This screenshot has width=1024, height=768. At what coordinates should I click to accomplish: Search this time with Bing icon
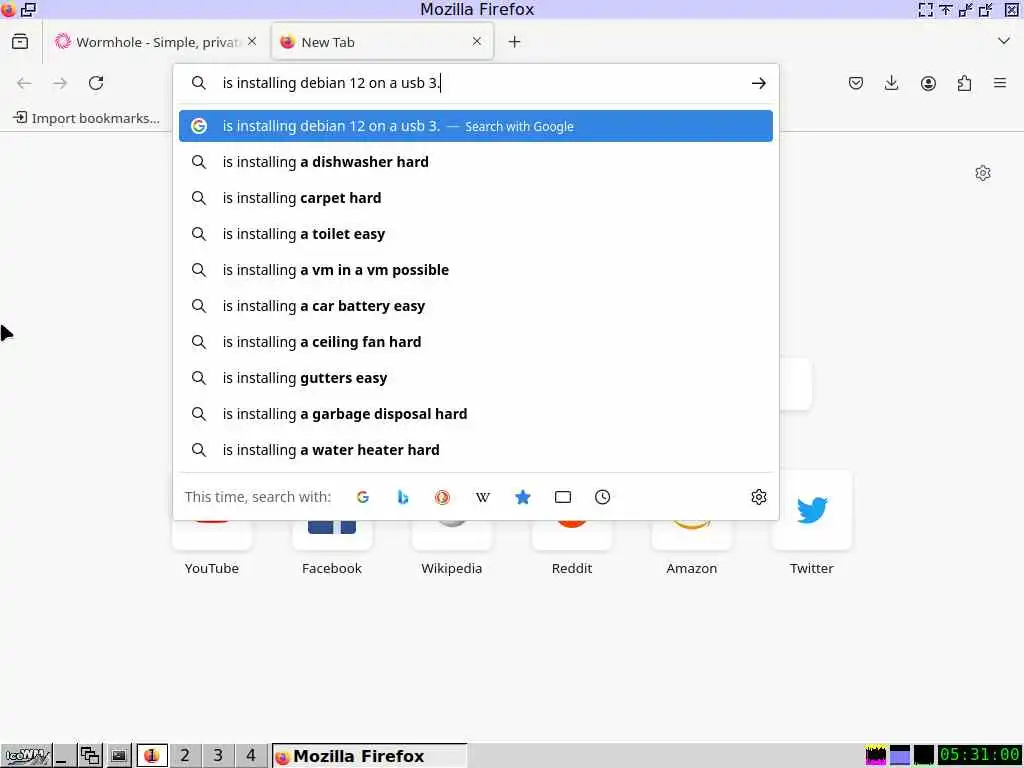(403, 497)
